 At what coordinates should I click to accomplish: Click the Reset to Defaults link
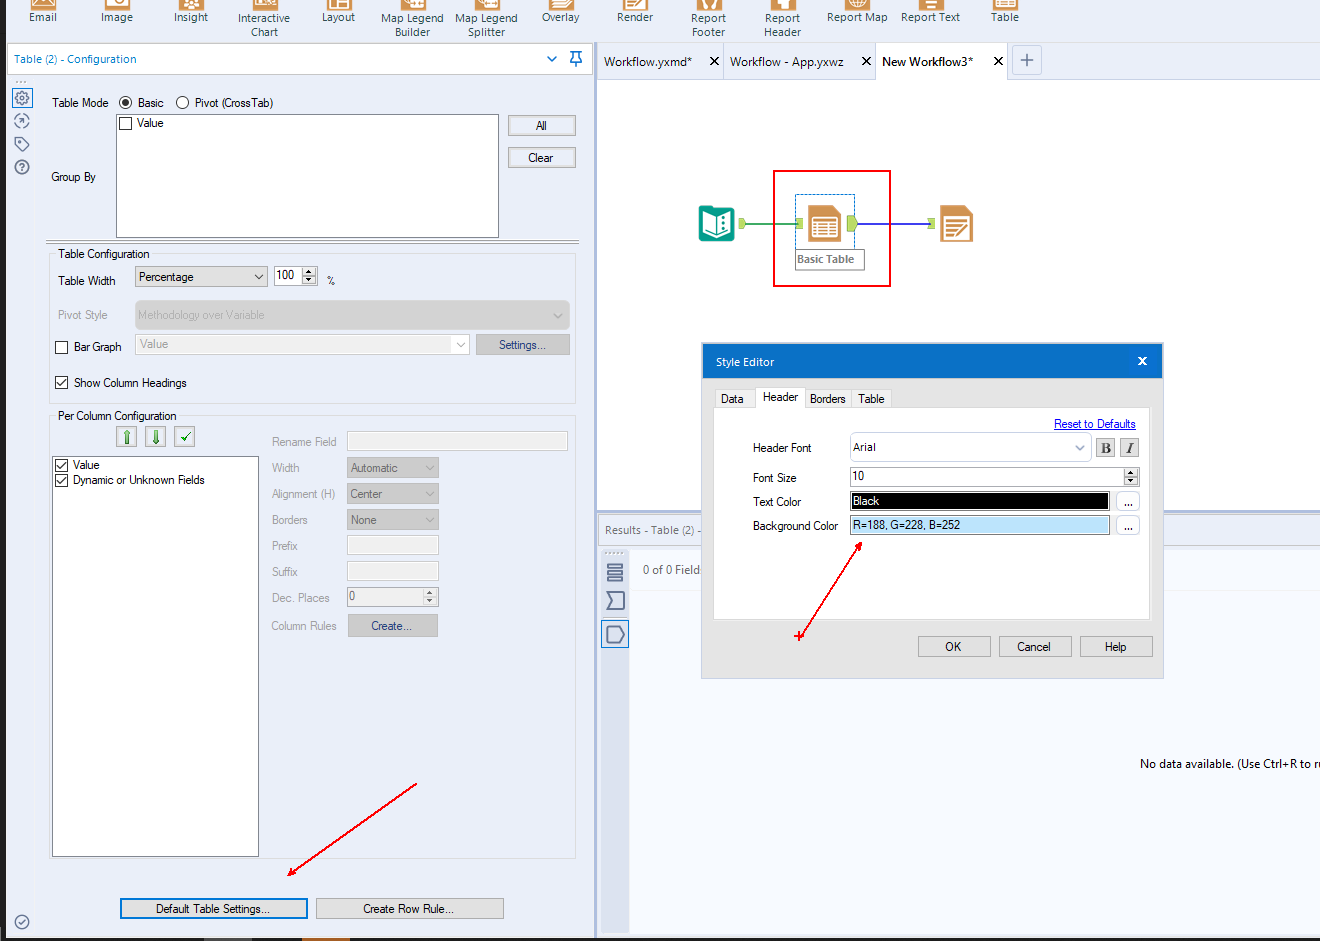tap(1094, 423)
